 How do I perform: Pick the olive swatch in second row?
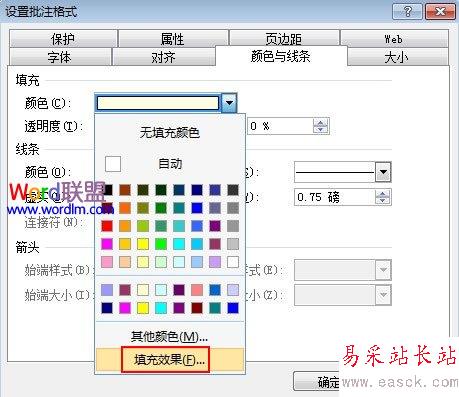click(143, 208)
